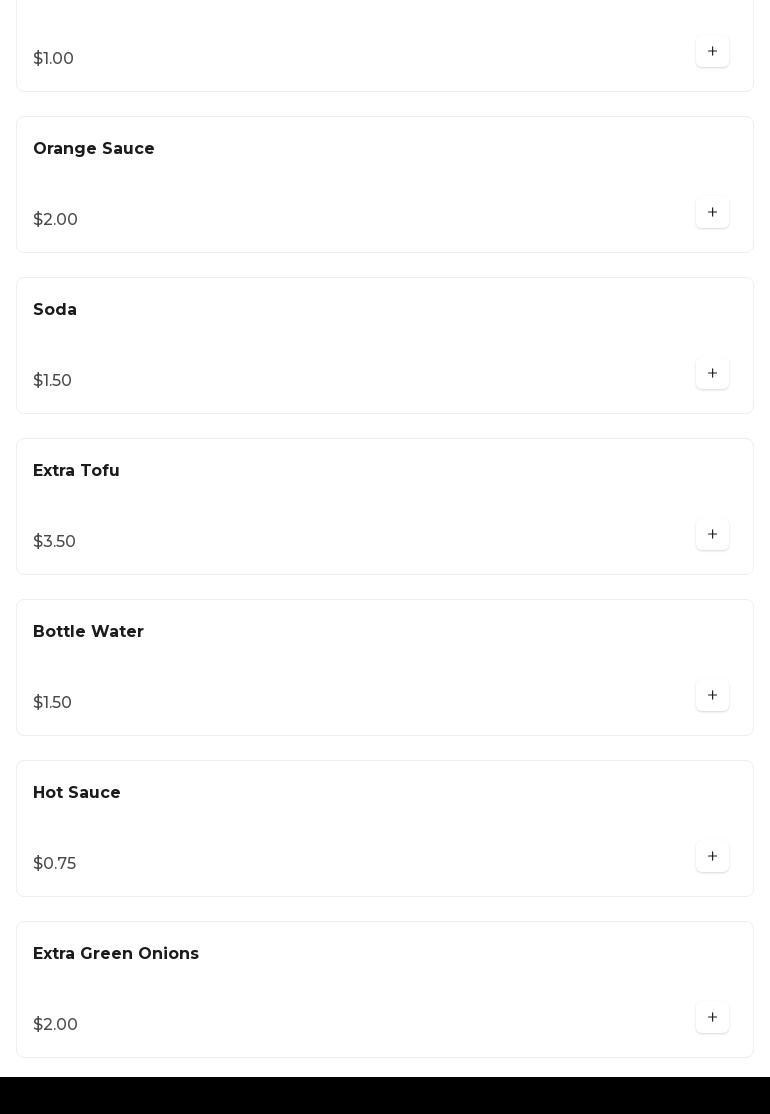
Task: Open the Orange Sauce item title
Action: 94,149
